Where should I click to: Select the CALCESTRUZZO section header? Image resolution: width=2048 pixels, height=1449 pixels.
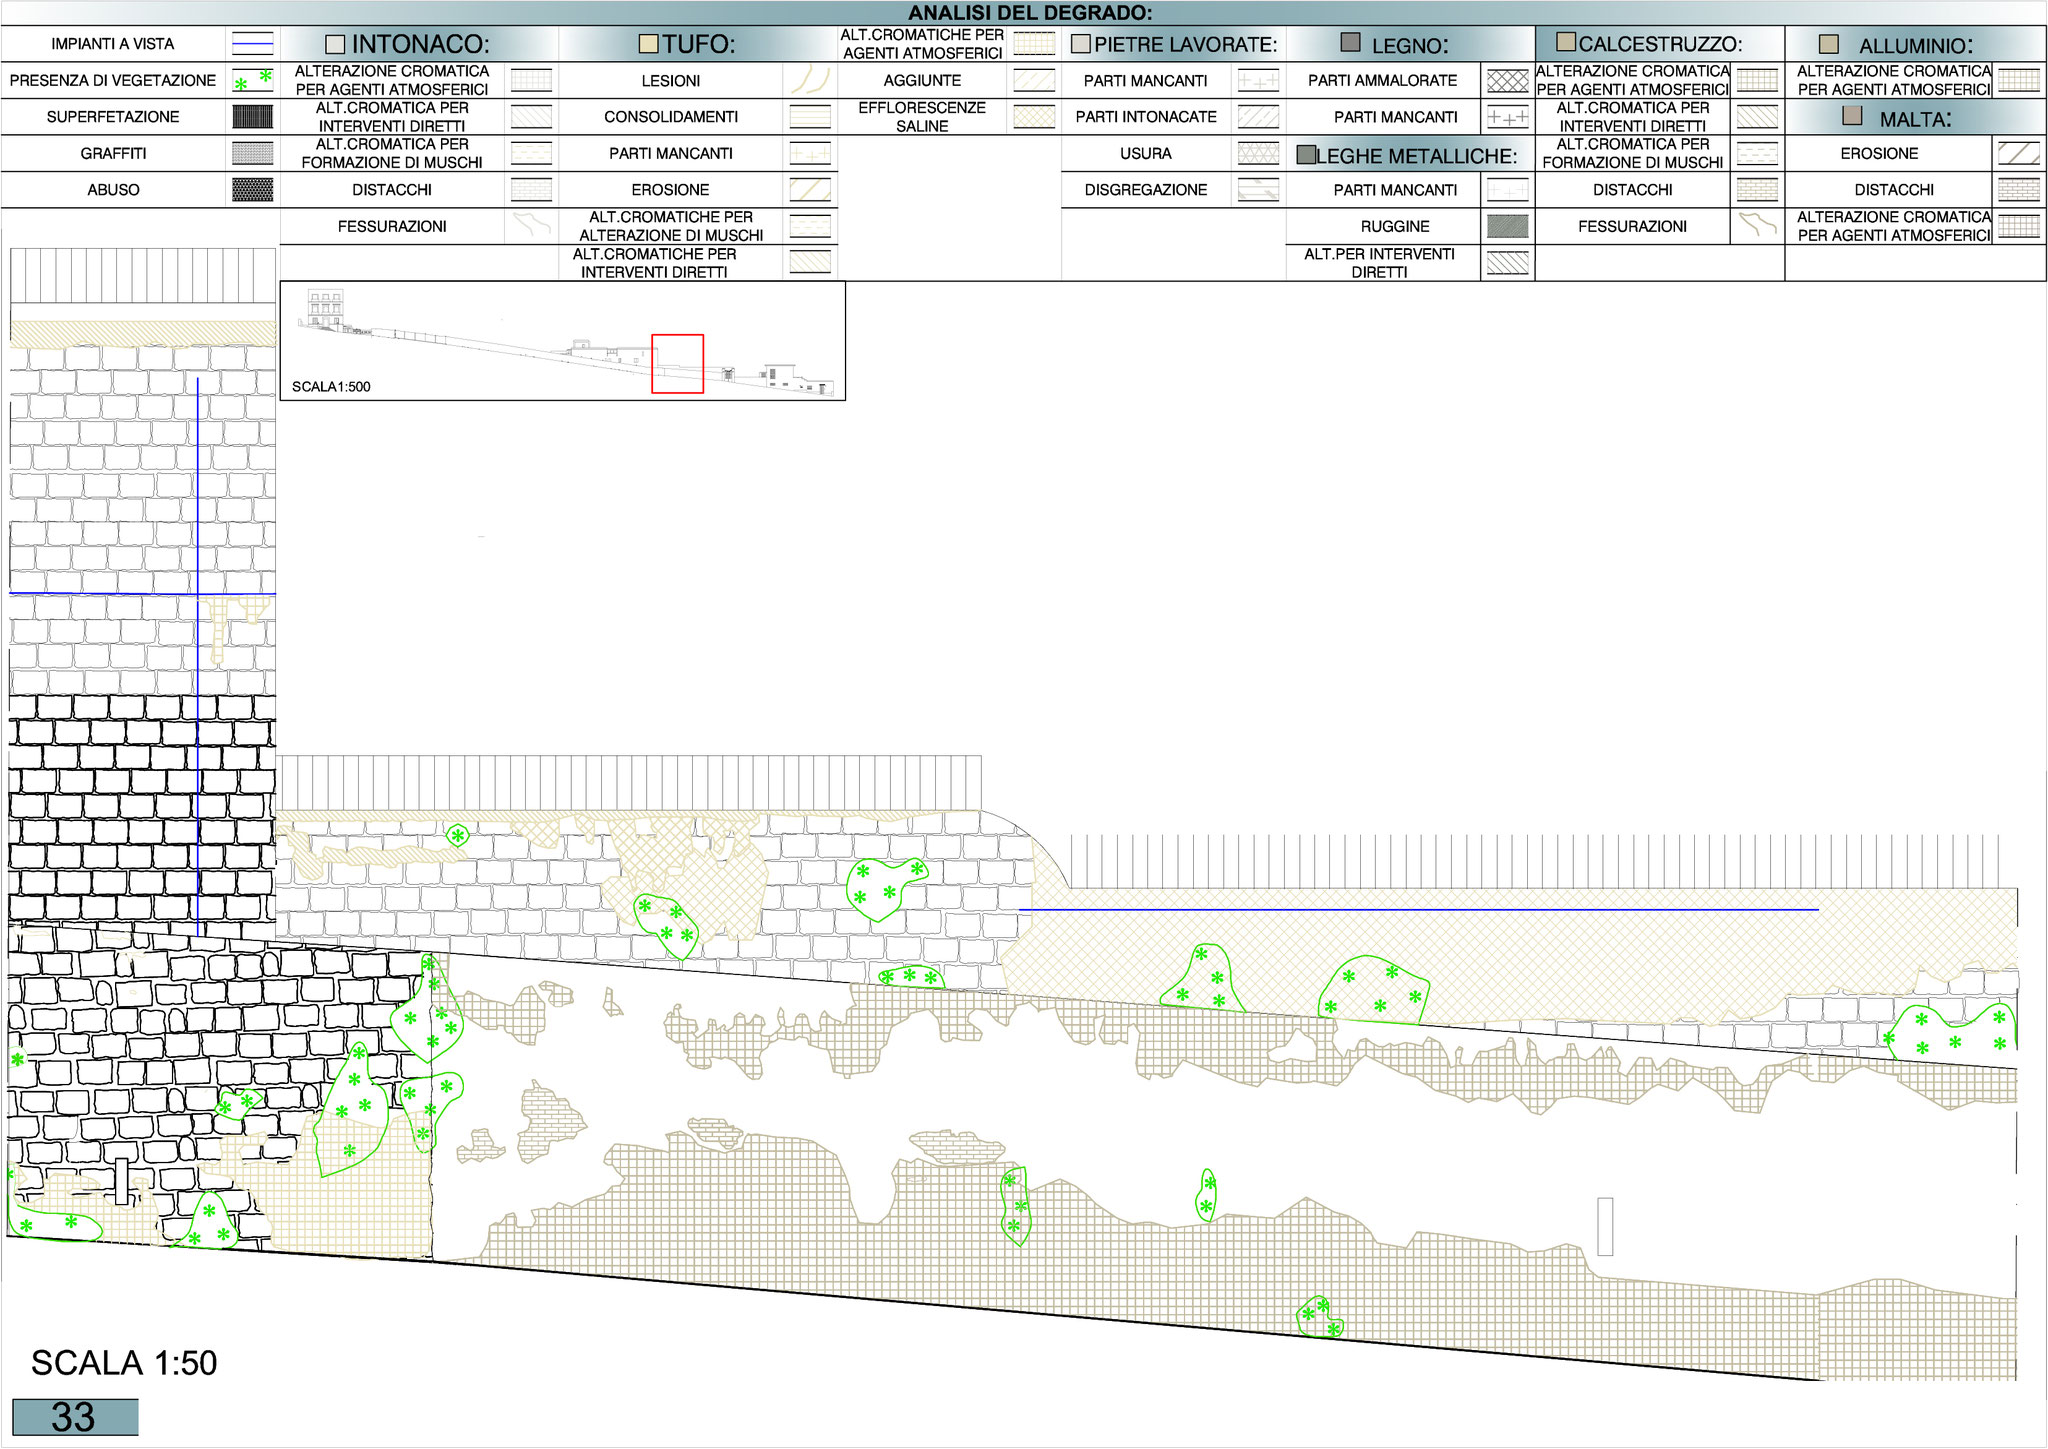pyautogui.click(x=1659, y=44)
